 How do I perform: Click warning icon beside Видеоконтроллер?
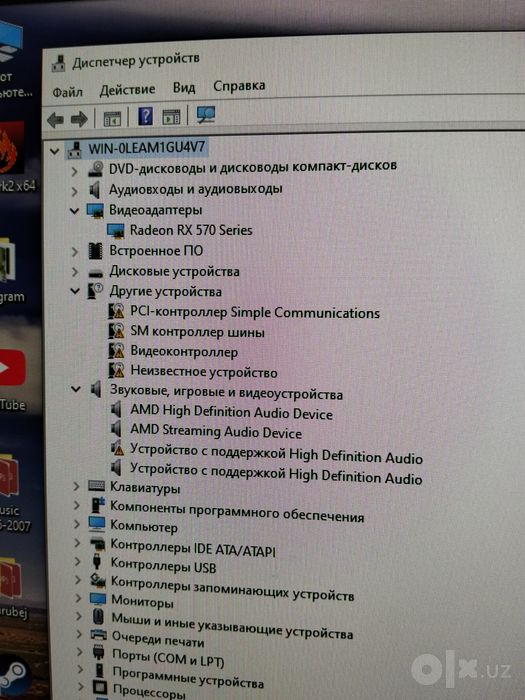(116, 351)
